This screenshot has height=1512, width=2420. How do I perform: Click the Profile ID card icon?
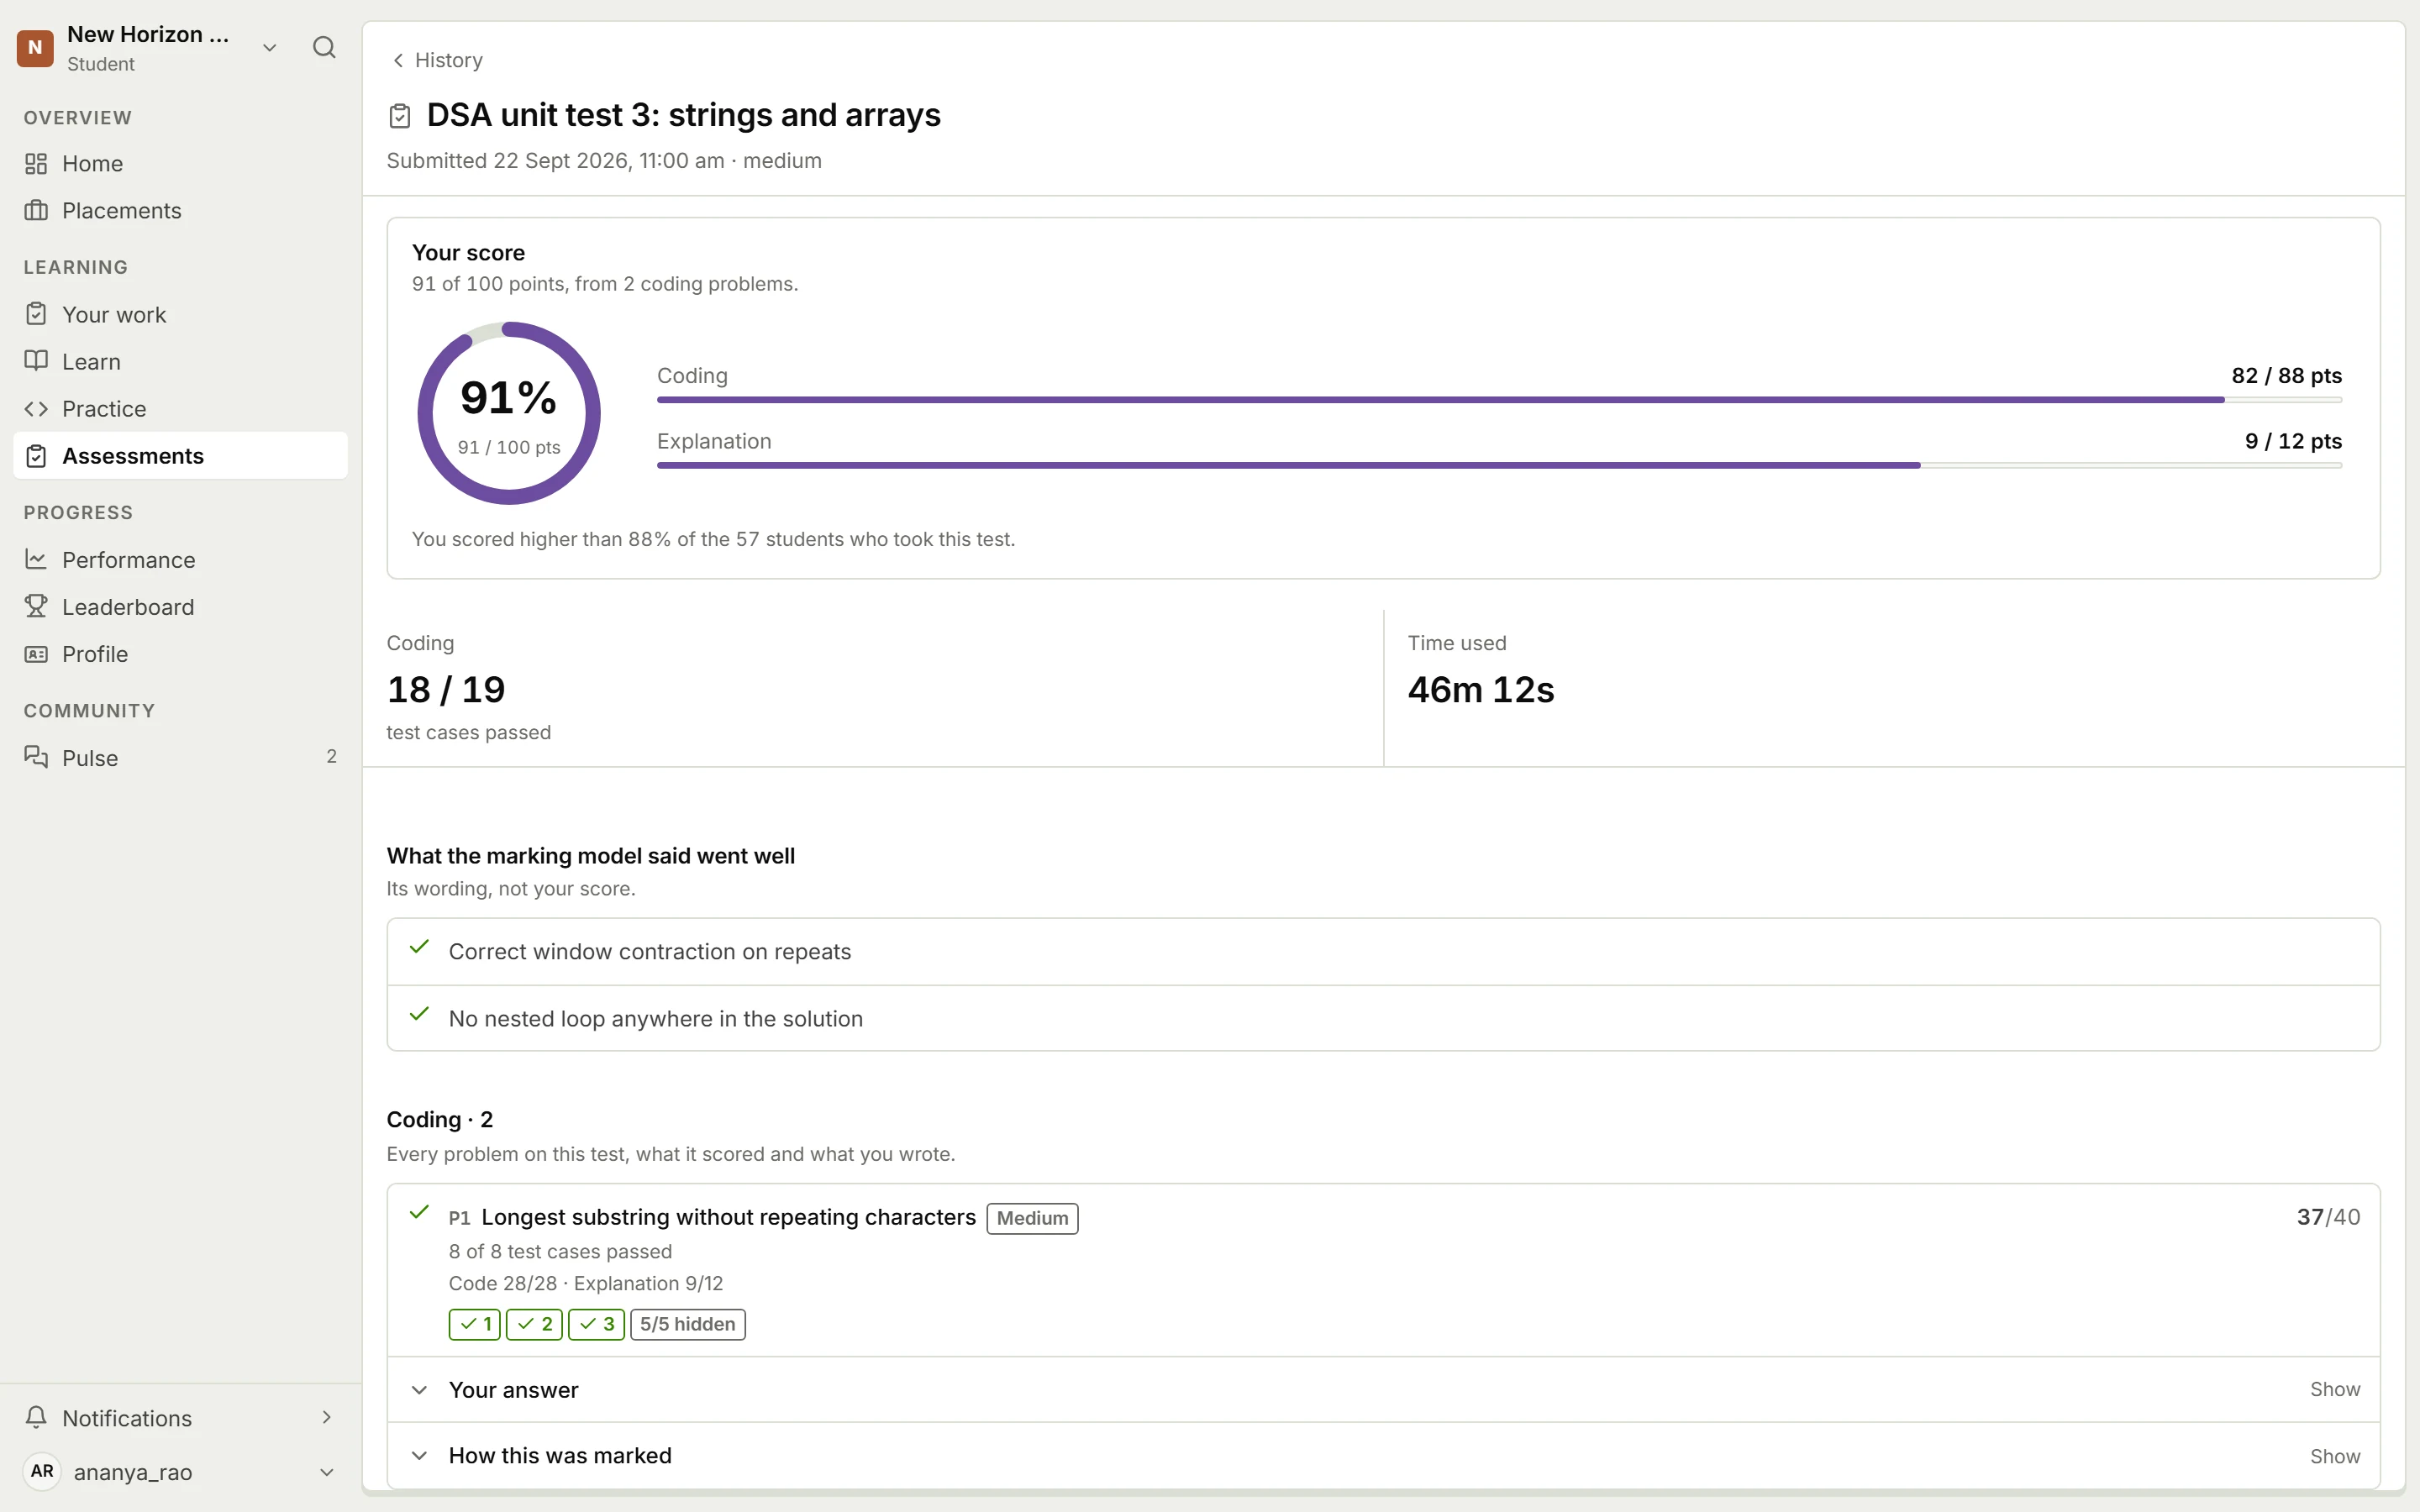tap(36, 654)
